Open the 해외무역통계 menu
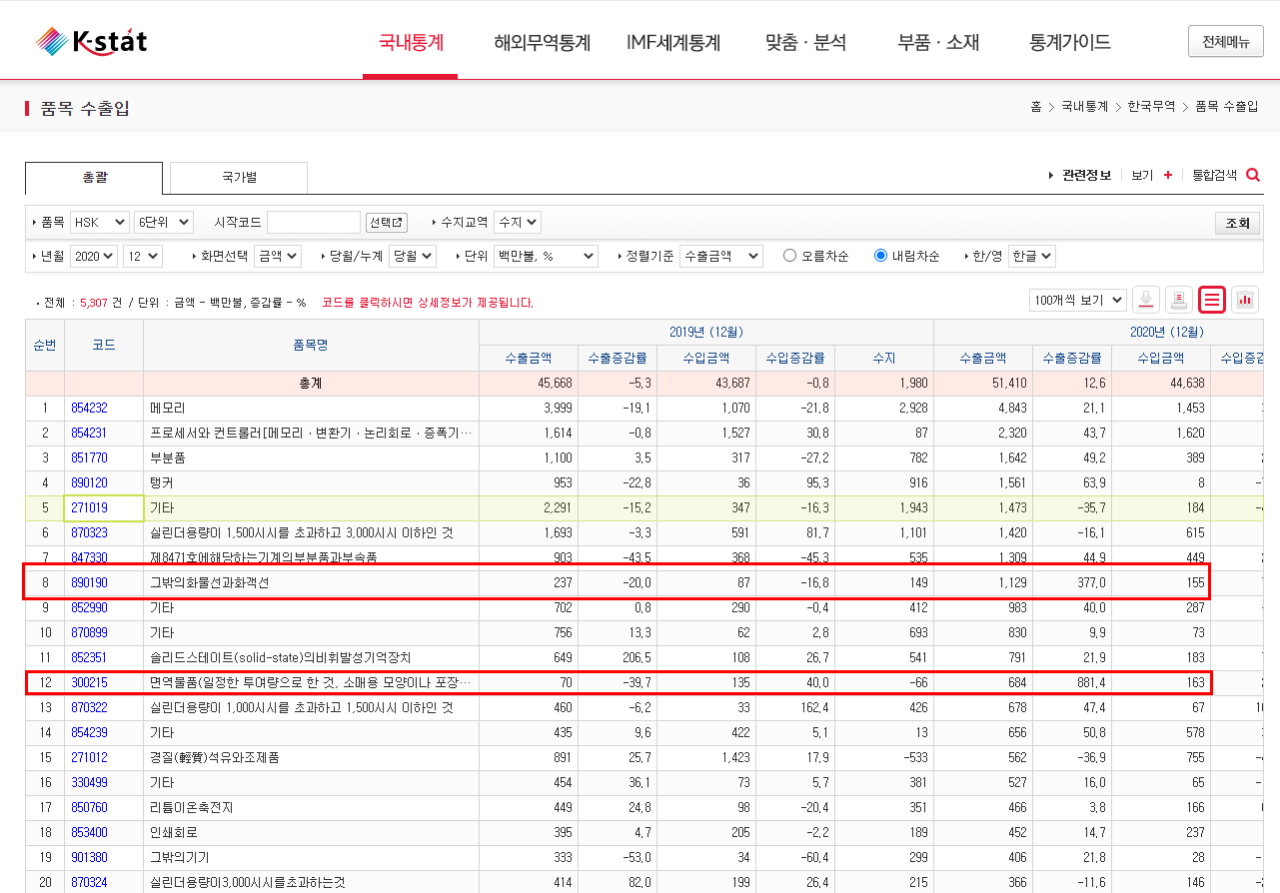 542,43
